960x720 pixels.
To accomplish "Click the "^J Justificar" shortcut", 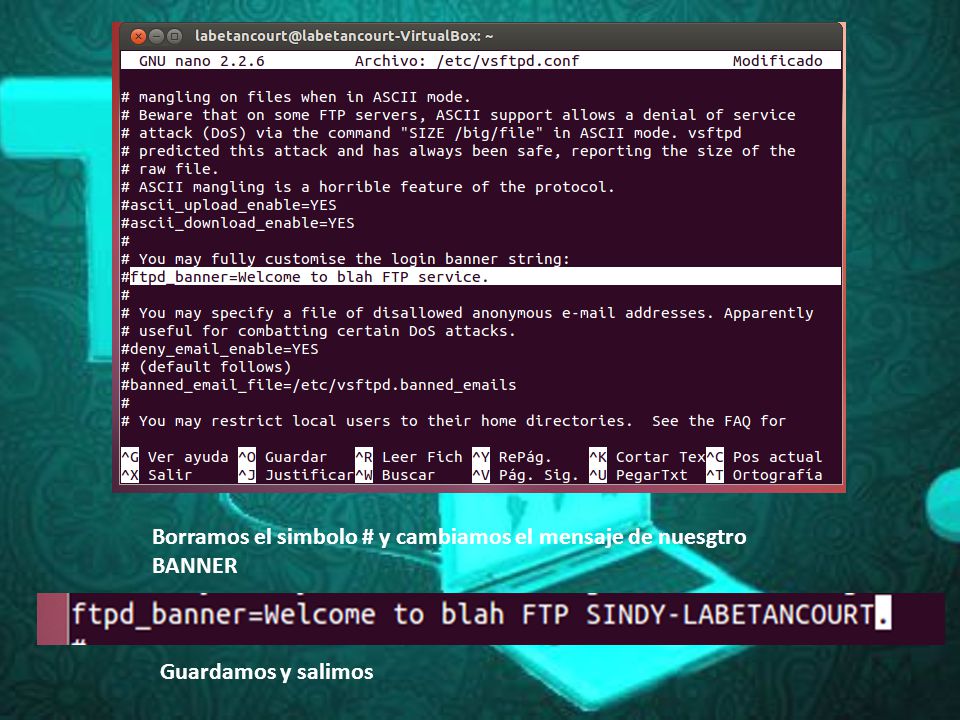I will click(296, 475).
